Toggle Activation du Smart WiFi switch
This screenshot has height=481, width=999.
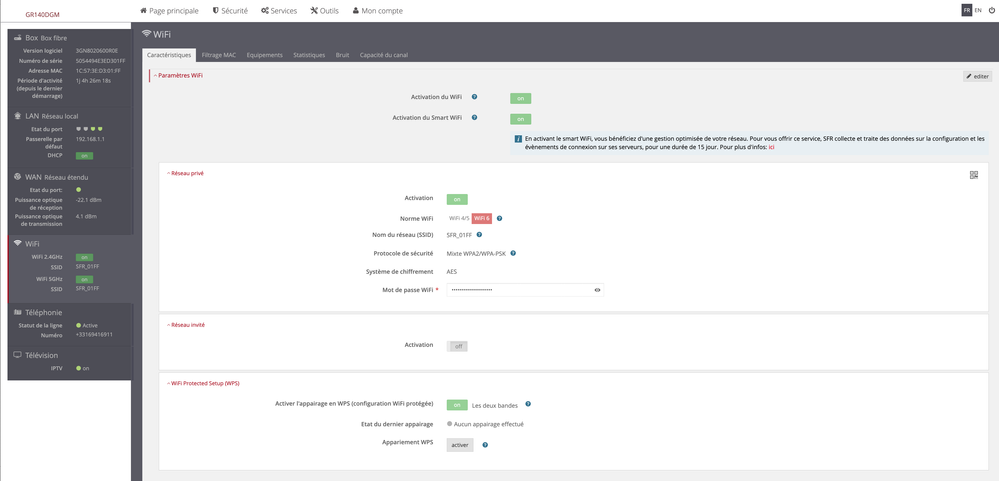[520, 119]
